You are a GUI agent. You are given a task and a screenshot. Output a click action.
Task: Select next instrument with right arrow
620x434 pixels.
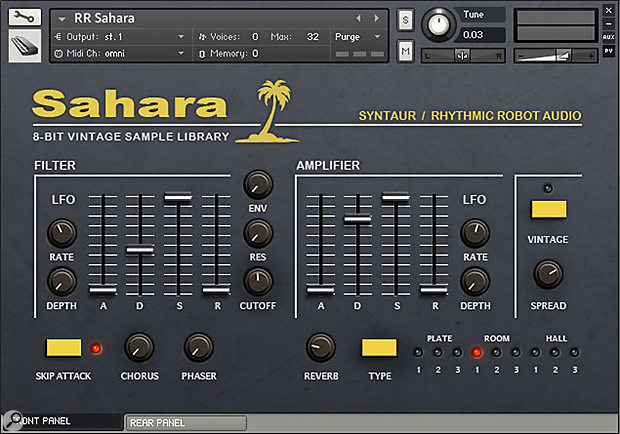click(x=376, y=18)
